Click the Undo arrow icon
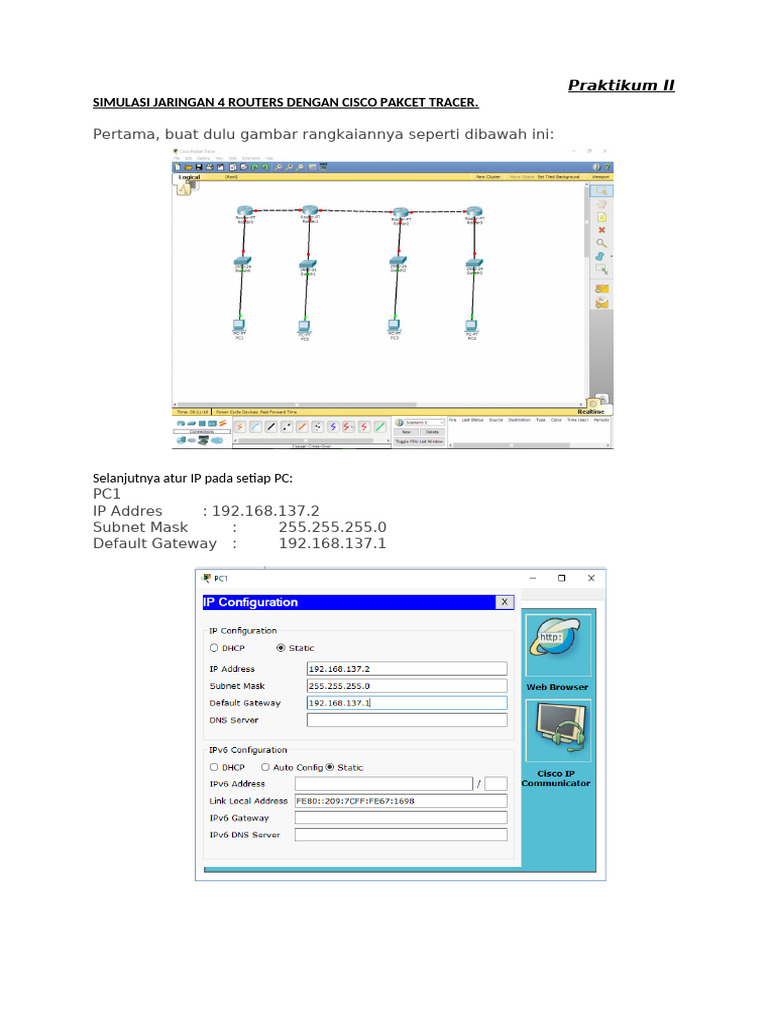Viewport: 768px width, 1024px height. point(255,167)
